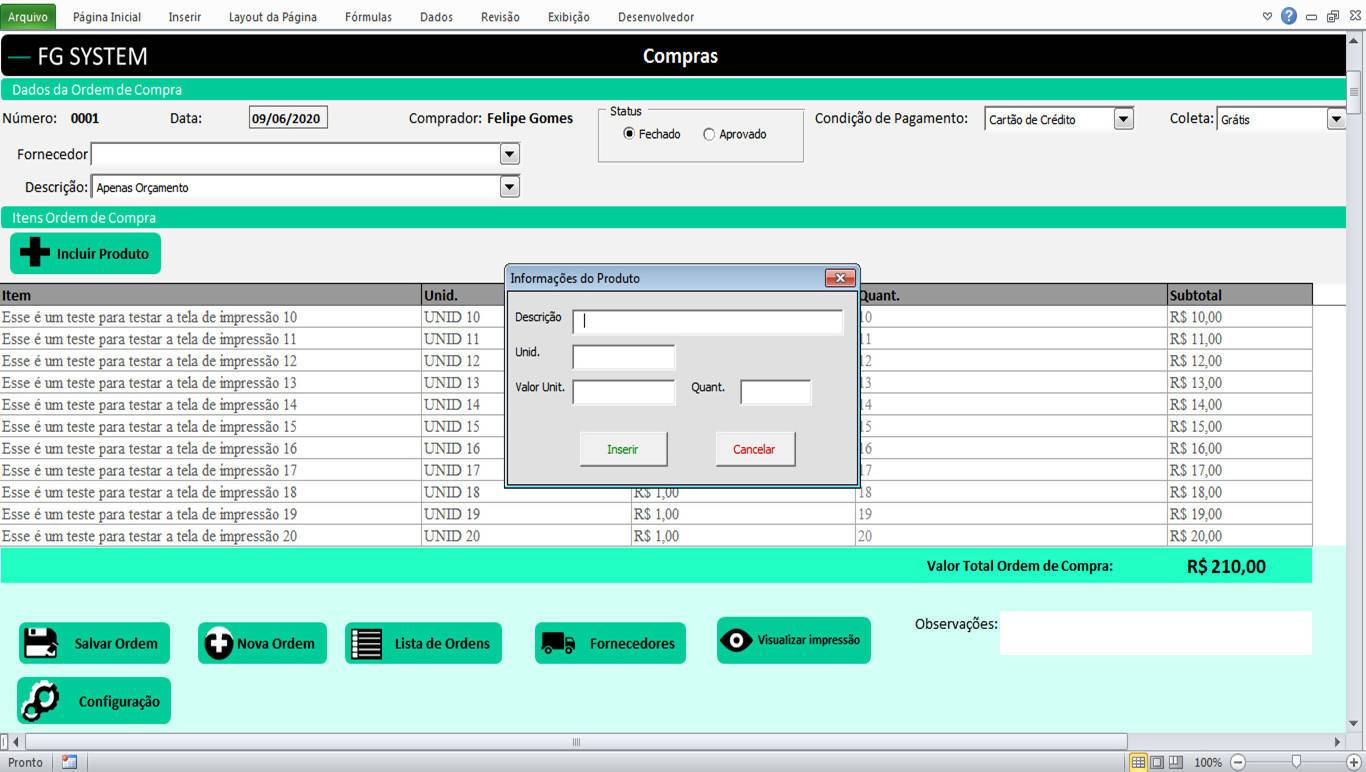Open the Fornecedor dropdown arrow
The image size is (1366, 772).
(510, 154)
